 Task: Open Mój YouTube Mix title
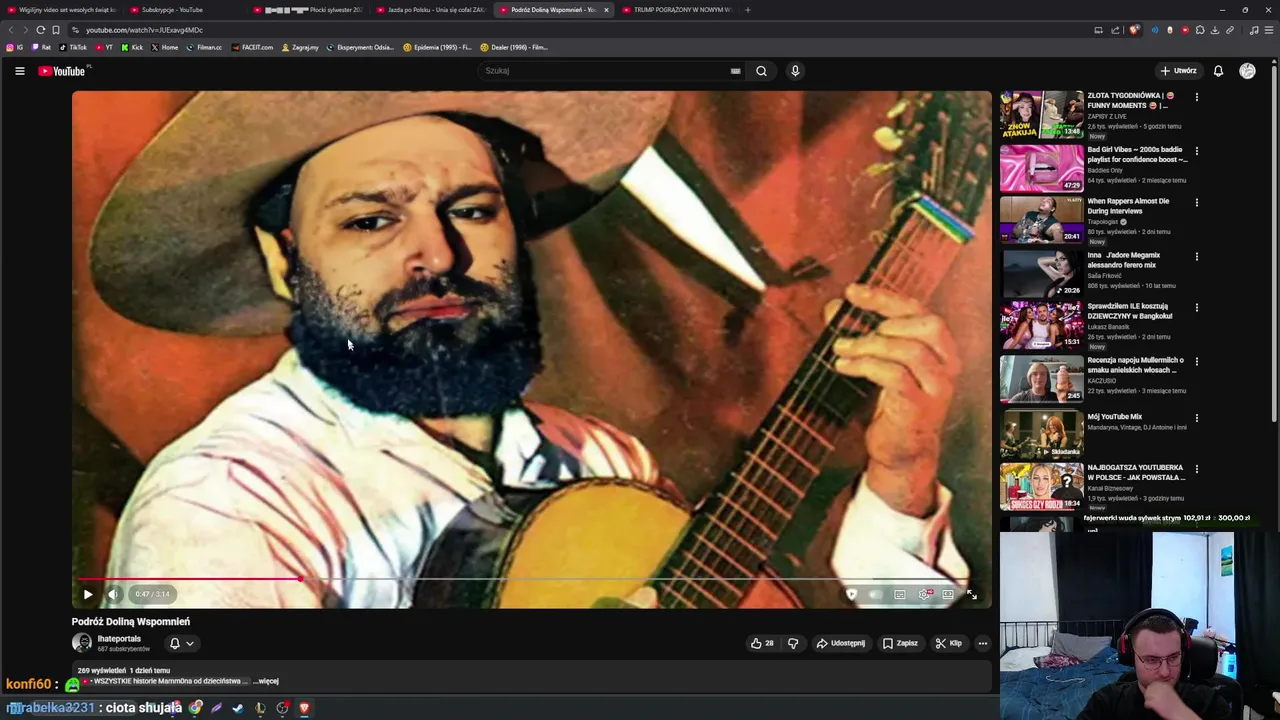pos(1115,417)
